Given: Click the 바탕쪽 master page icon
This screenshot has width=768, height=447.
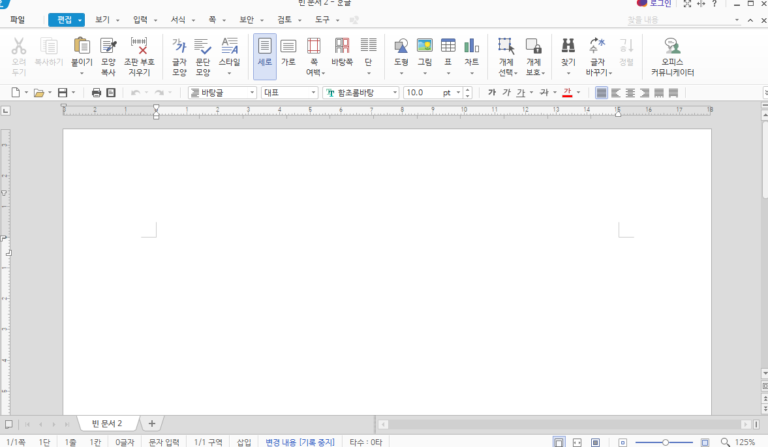Looking at the screenshot, I should 342,46.
